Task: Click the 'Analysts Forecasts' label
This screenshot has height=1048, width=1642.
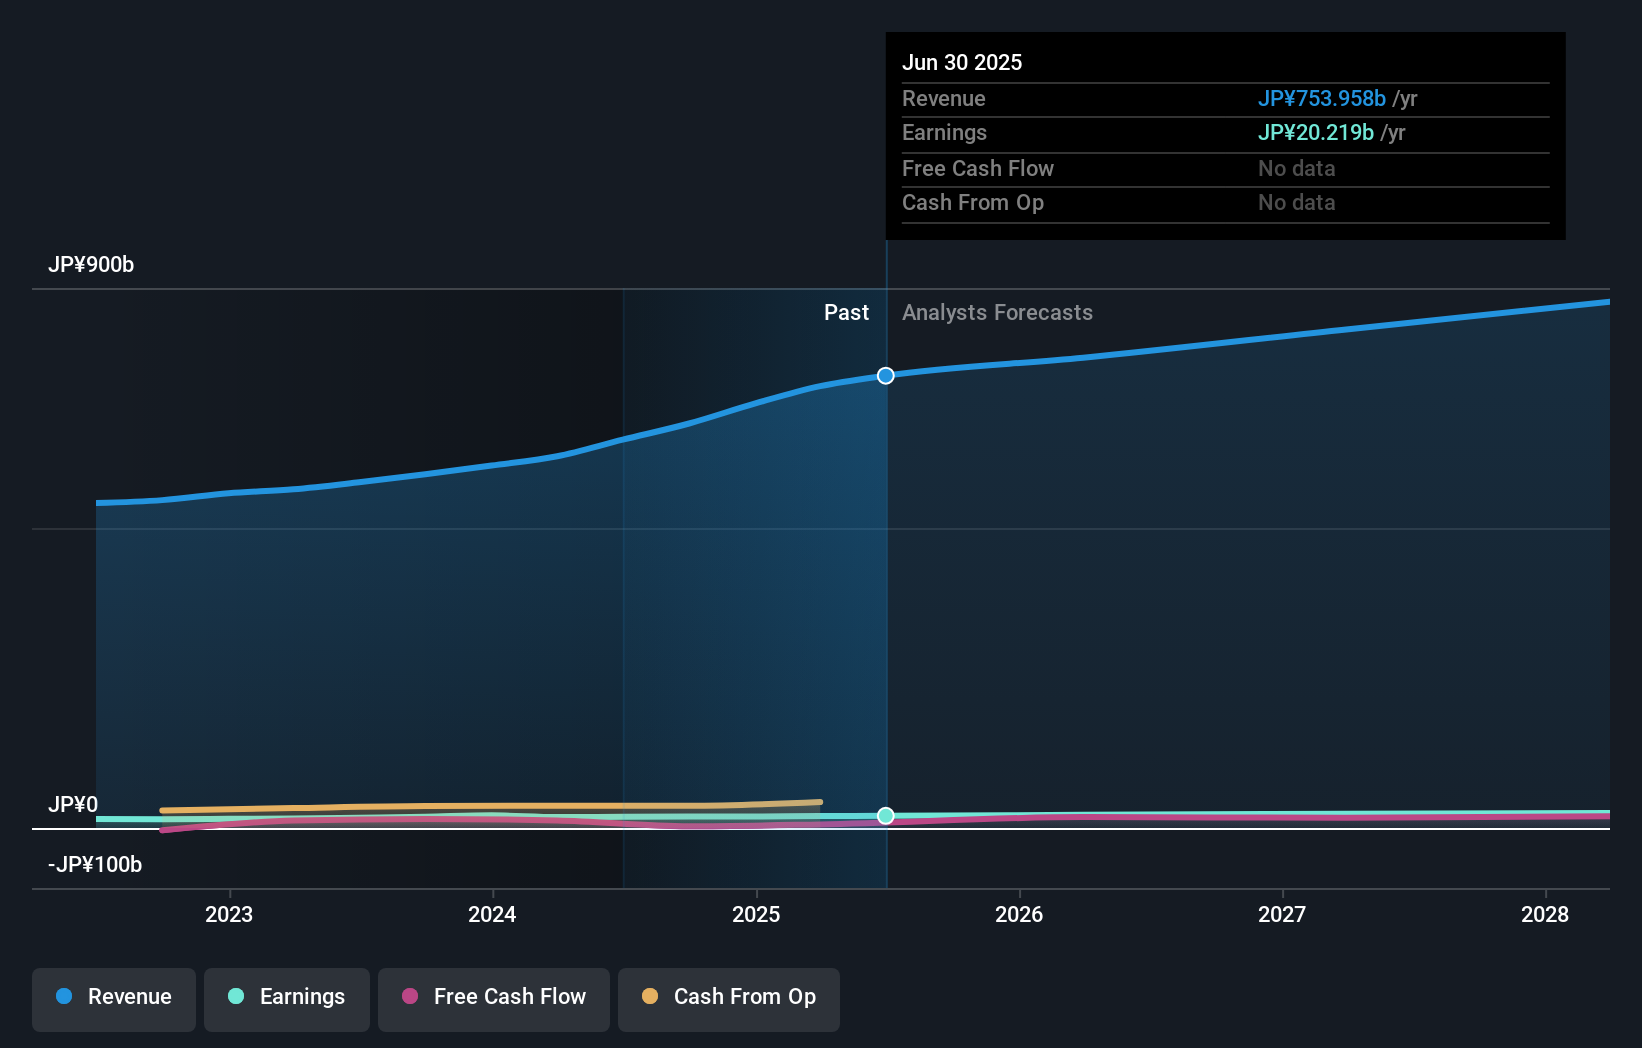Action: pos(997,313)
